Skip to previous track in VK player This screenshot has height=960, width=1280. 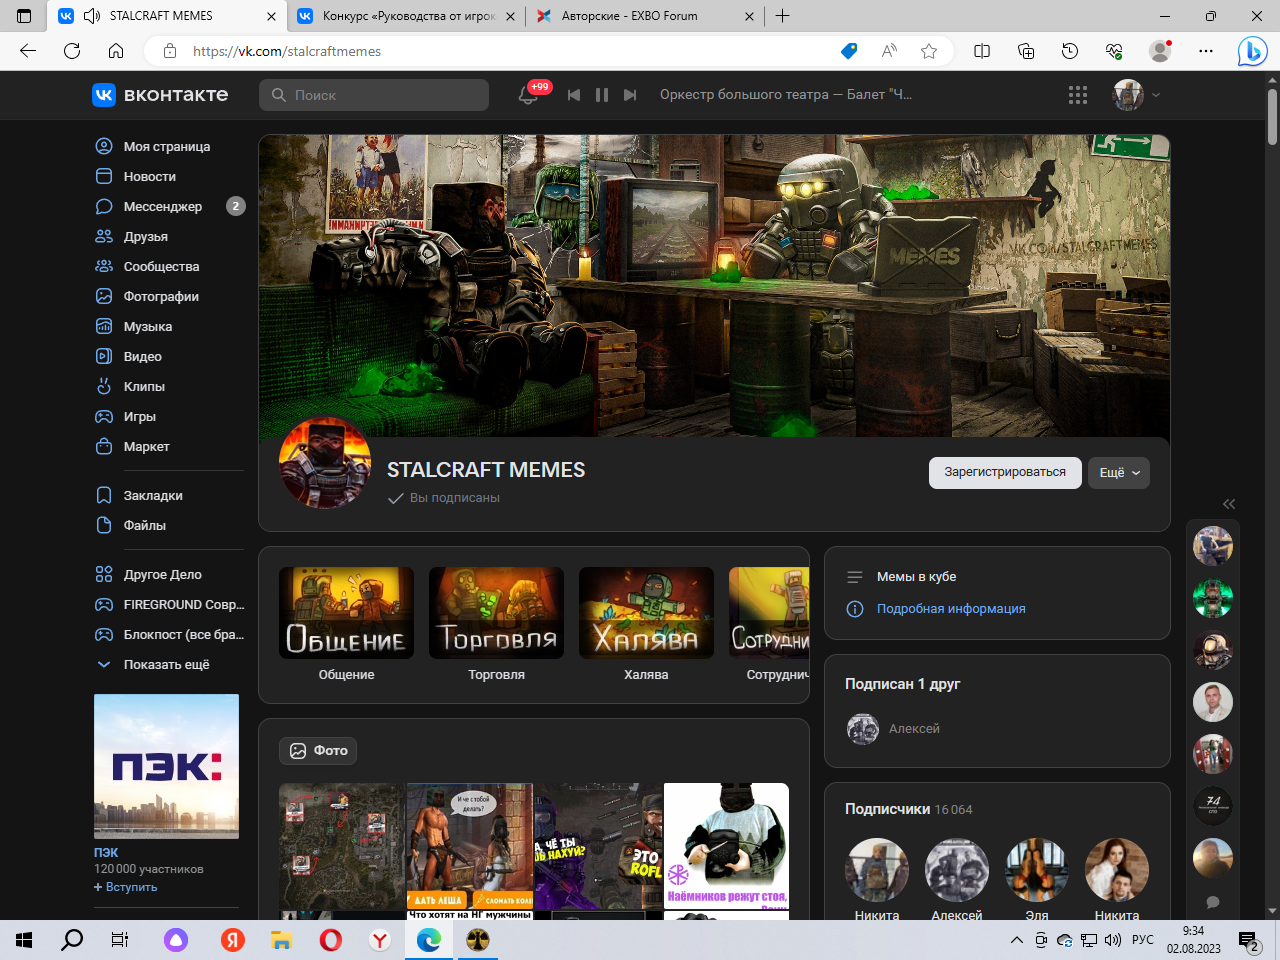click(574, 95)
